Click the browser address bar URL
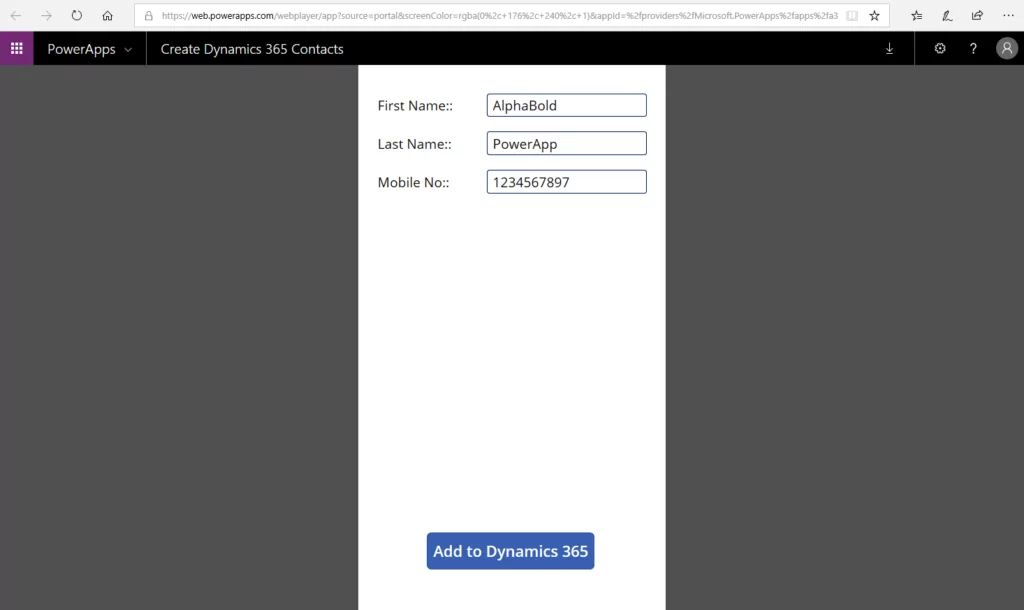 click(500, 16)
